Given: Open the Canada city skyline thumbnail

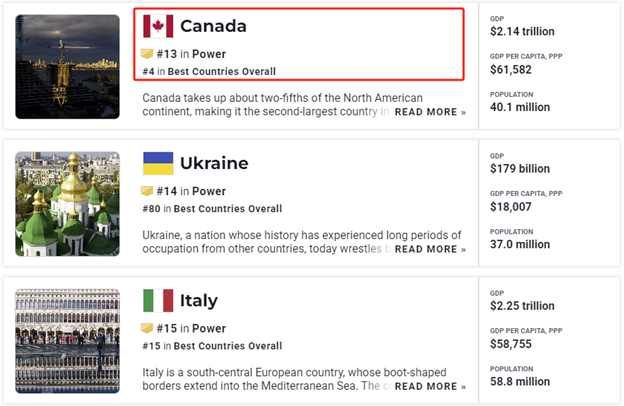Looking at the screenshot, I should coord(68,66).
